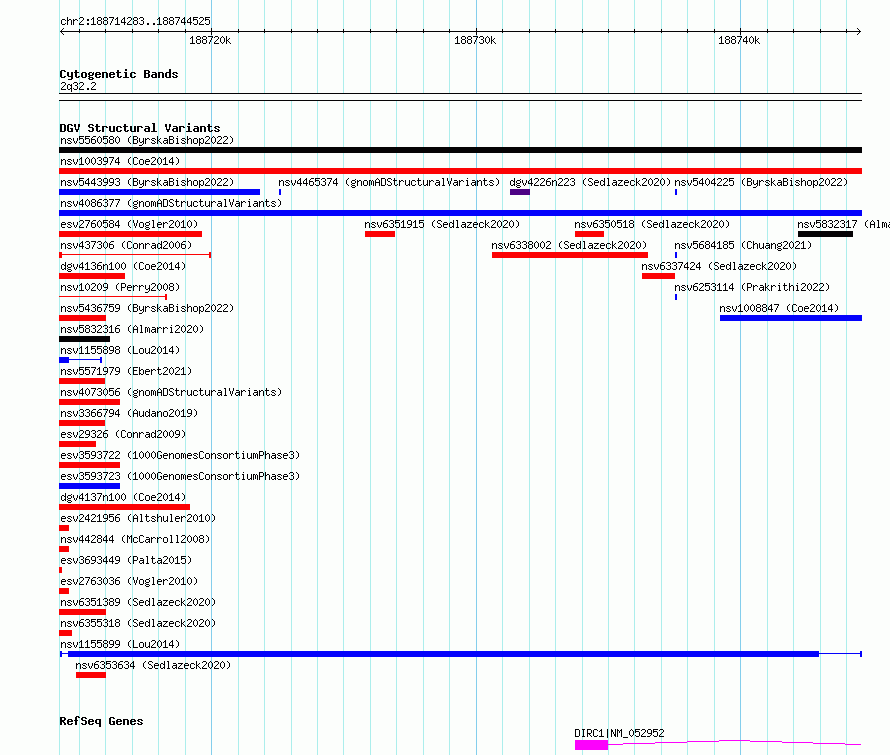The width and height of the screenshot is (890, 755).
Task: Select dgv4136n100 (Coe2014) label
Action: (123, 266)
